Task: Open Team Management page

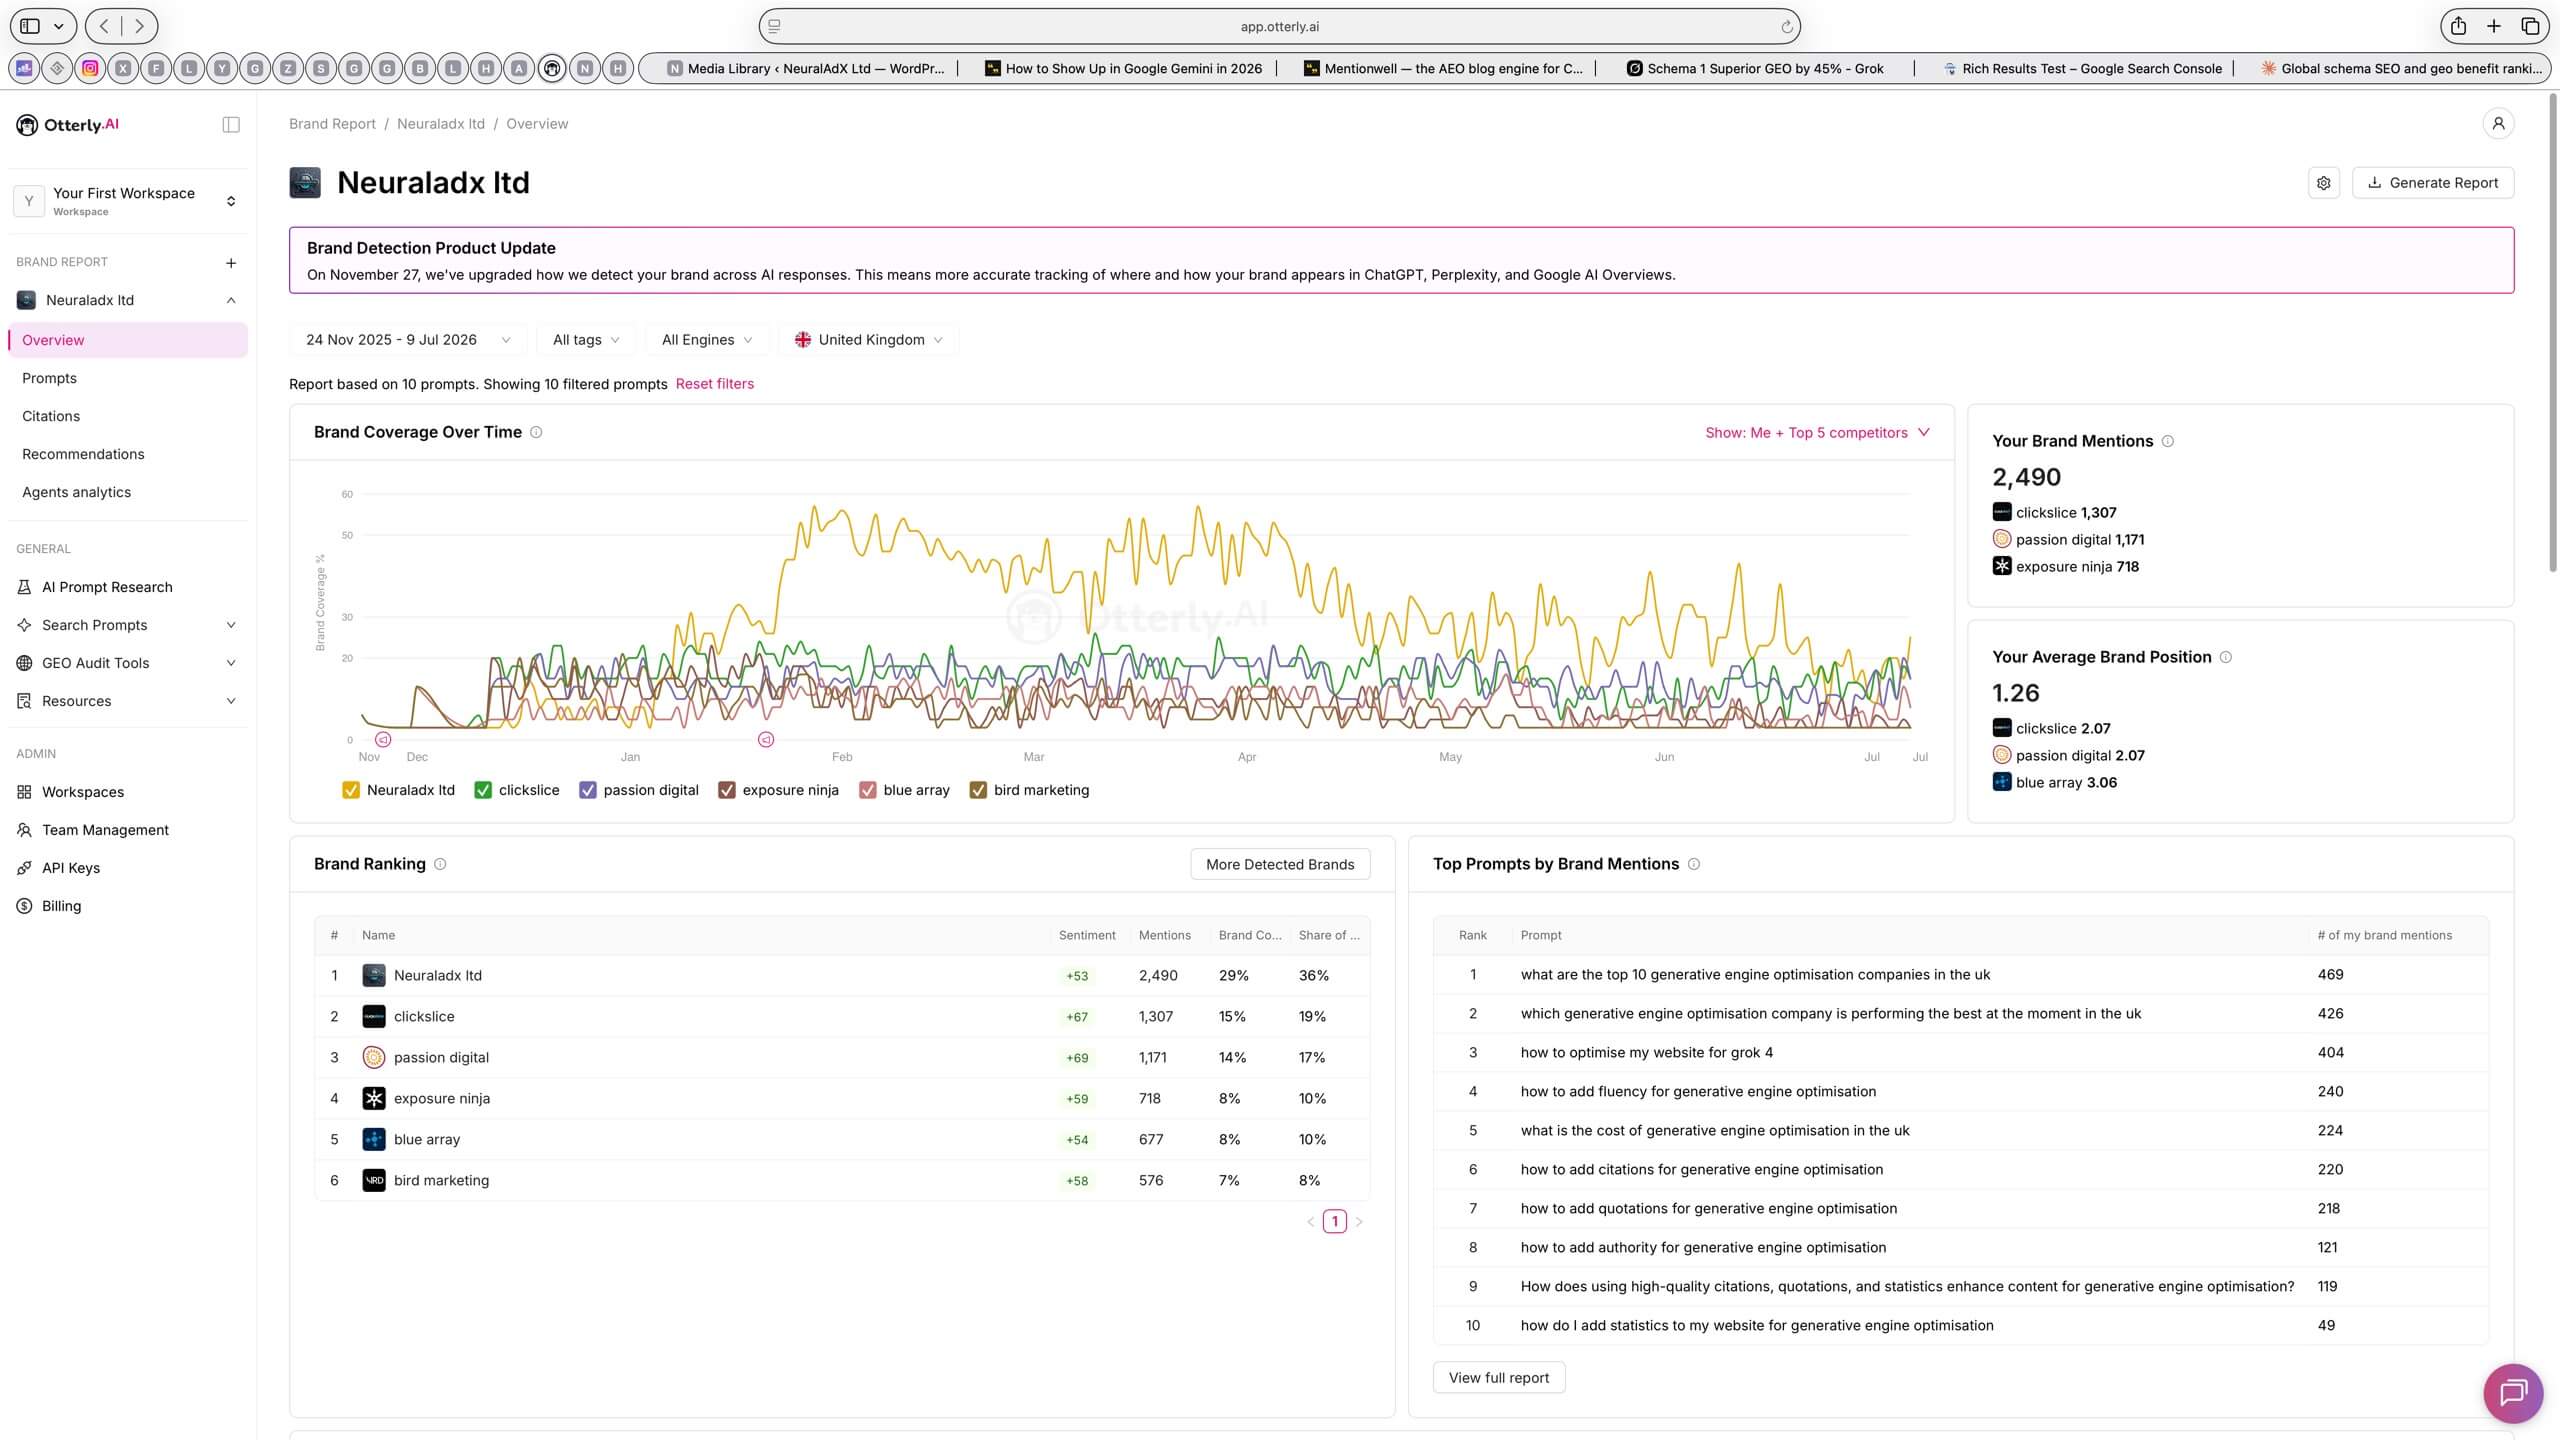Action: 105,830
